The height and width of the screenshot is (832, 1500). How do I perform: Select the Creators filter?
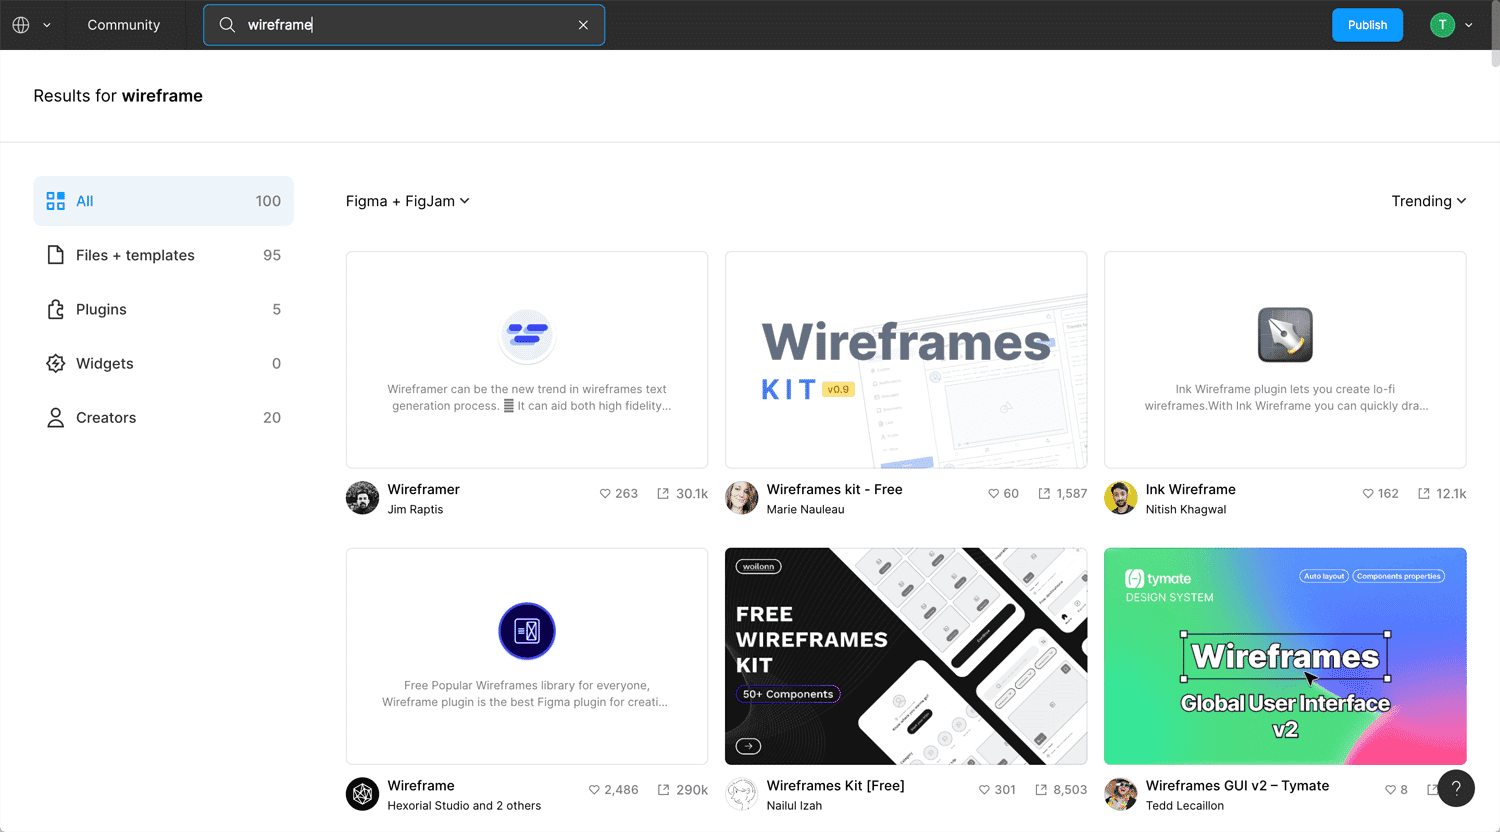(x=163, y=417)
